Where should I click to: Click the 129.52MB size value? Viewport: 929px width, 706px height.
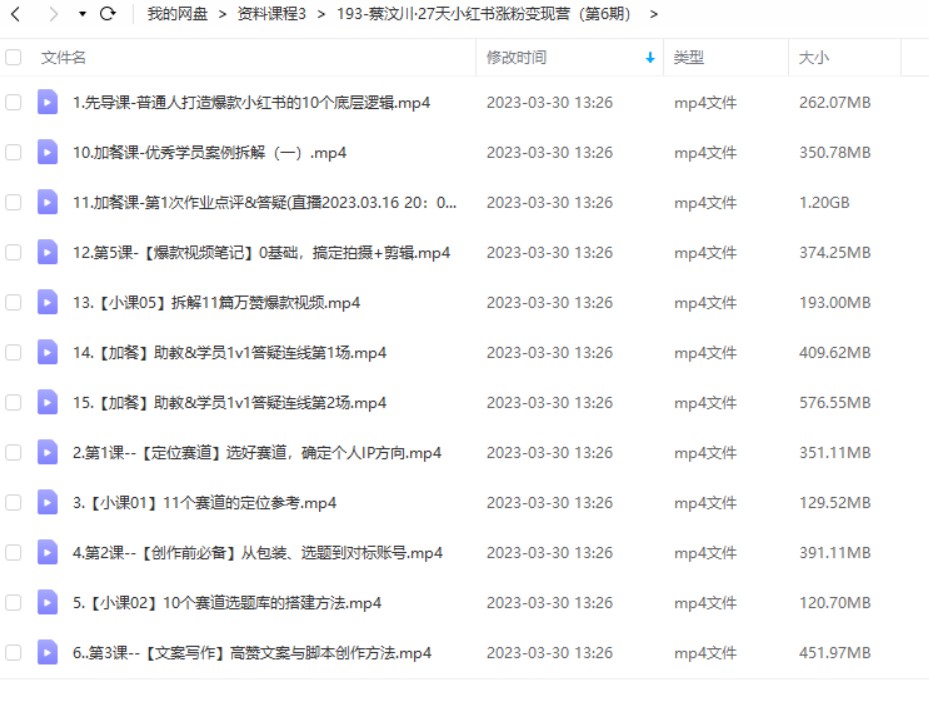tap(835, 503)
